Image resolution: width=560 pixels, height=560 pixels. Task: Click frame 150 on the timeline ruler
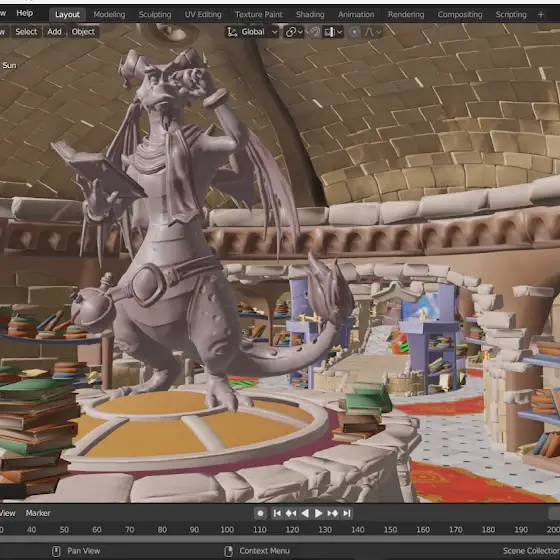390,530
